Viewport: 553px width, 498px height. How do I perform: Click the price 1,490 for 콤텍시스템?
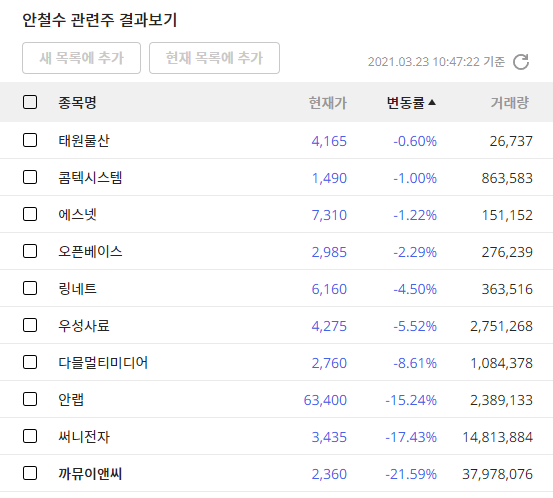[x=329, y=178]
